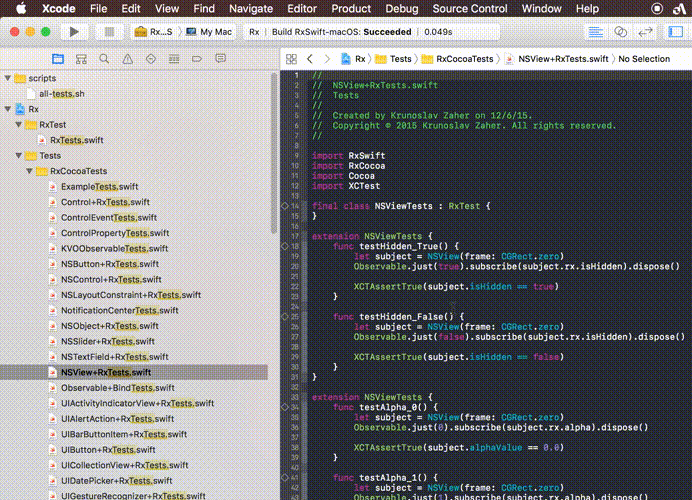Select Observable+BindTests.swift file

117,387
